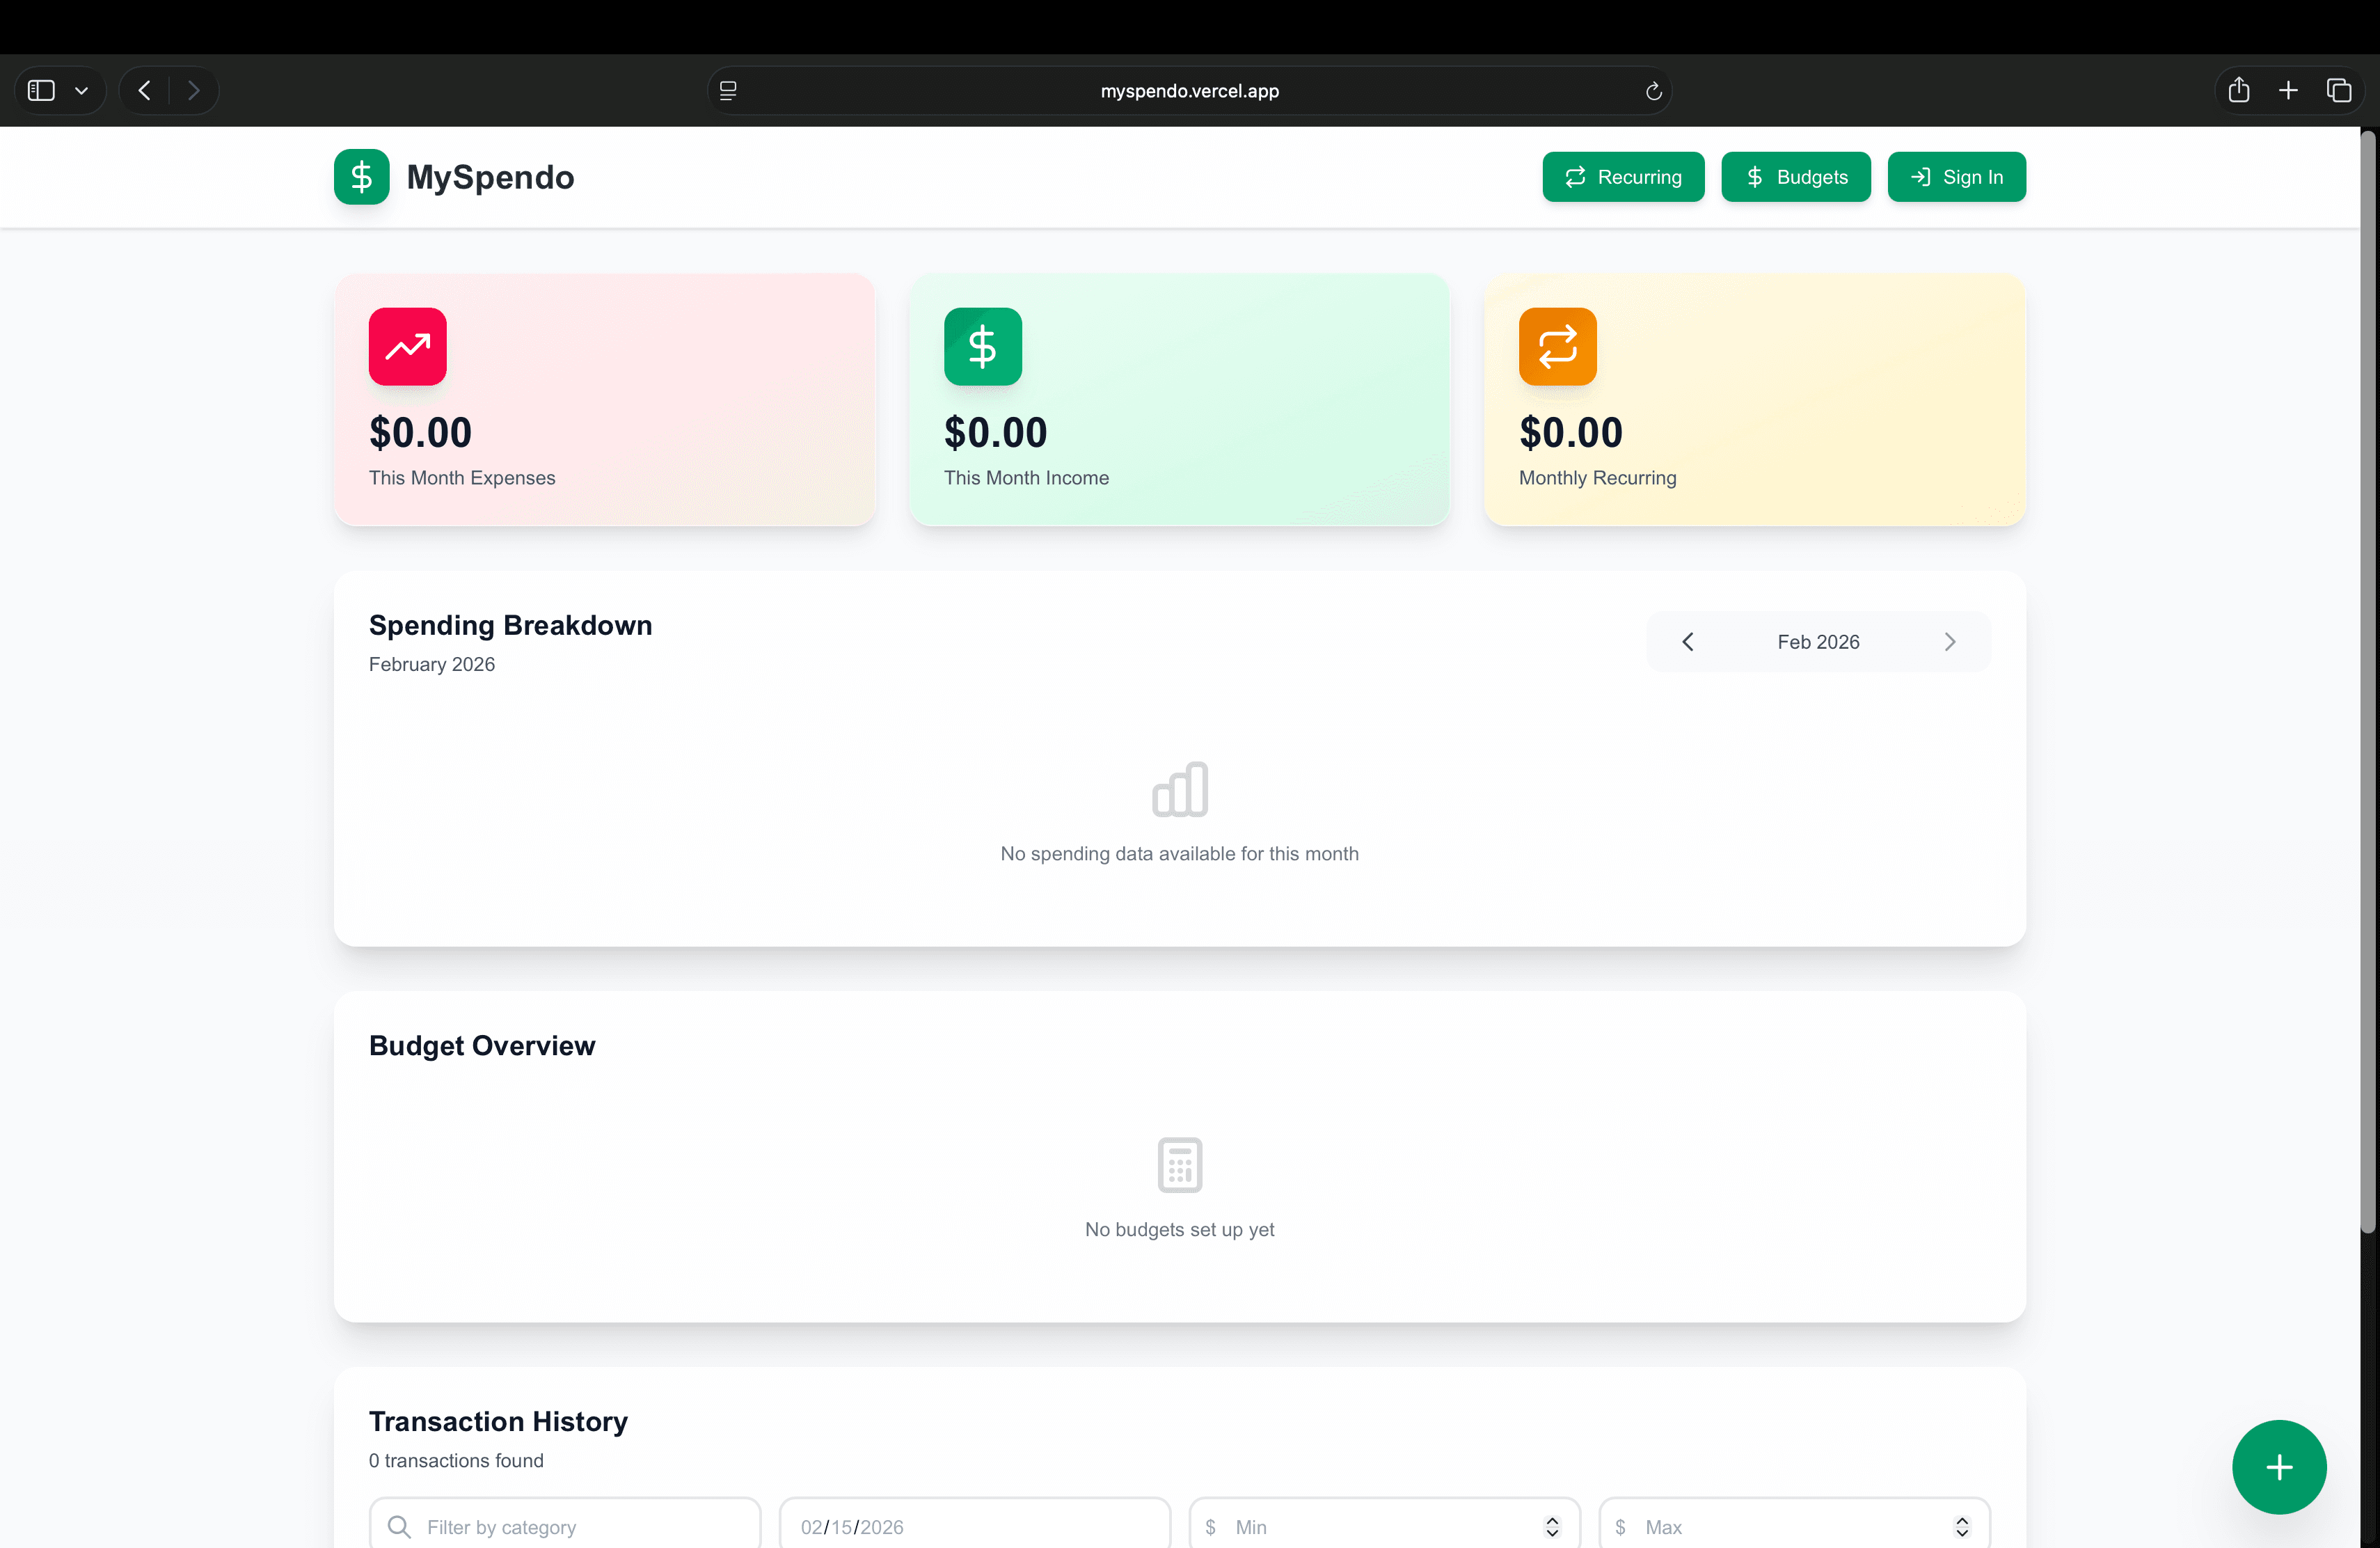Screen dimensions: 2380x1548
Task: Show the tab overview in browser
Action: tap(2338, 91)
